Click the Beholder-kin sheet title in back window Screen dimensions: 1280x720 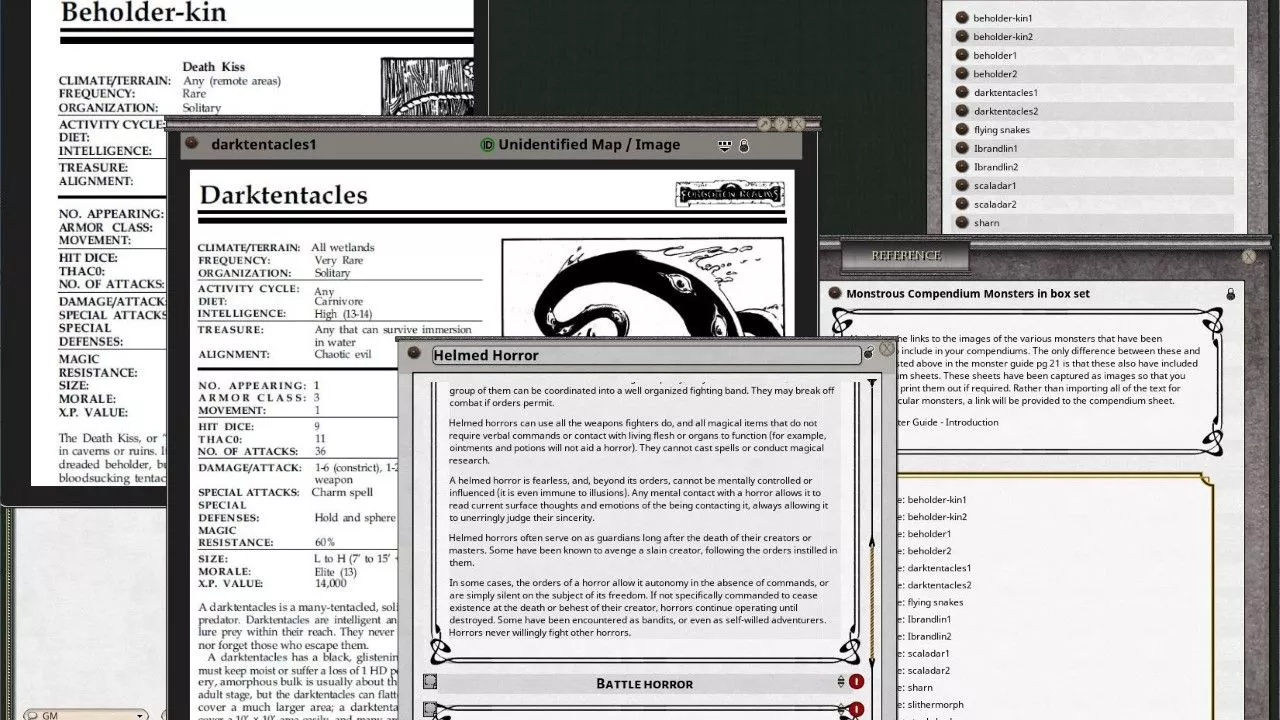point(144,13)
